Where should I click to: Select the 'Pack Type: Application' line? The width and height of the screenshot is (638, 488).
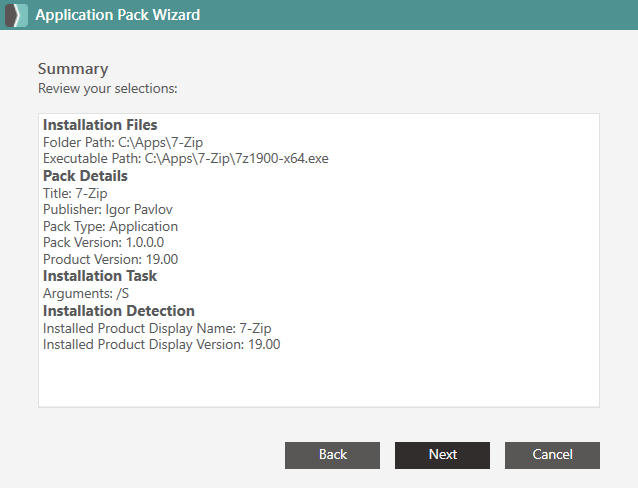110,227
